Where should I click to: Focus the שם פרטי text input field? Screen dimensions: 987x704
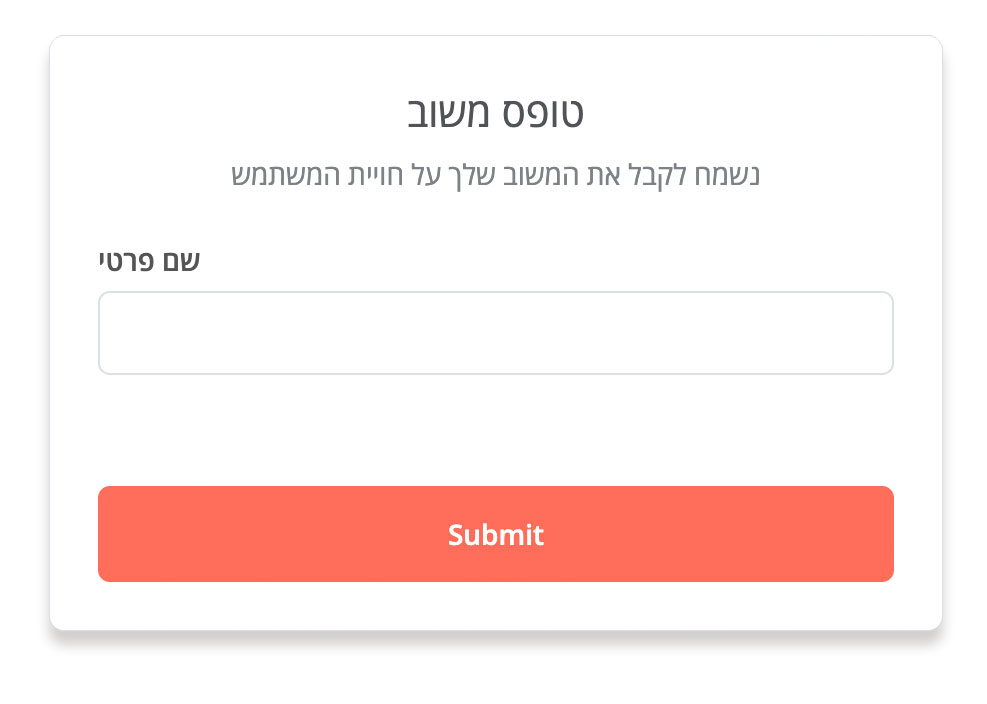click(x=495, y=333)
